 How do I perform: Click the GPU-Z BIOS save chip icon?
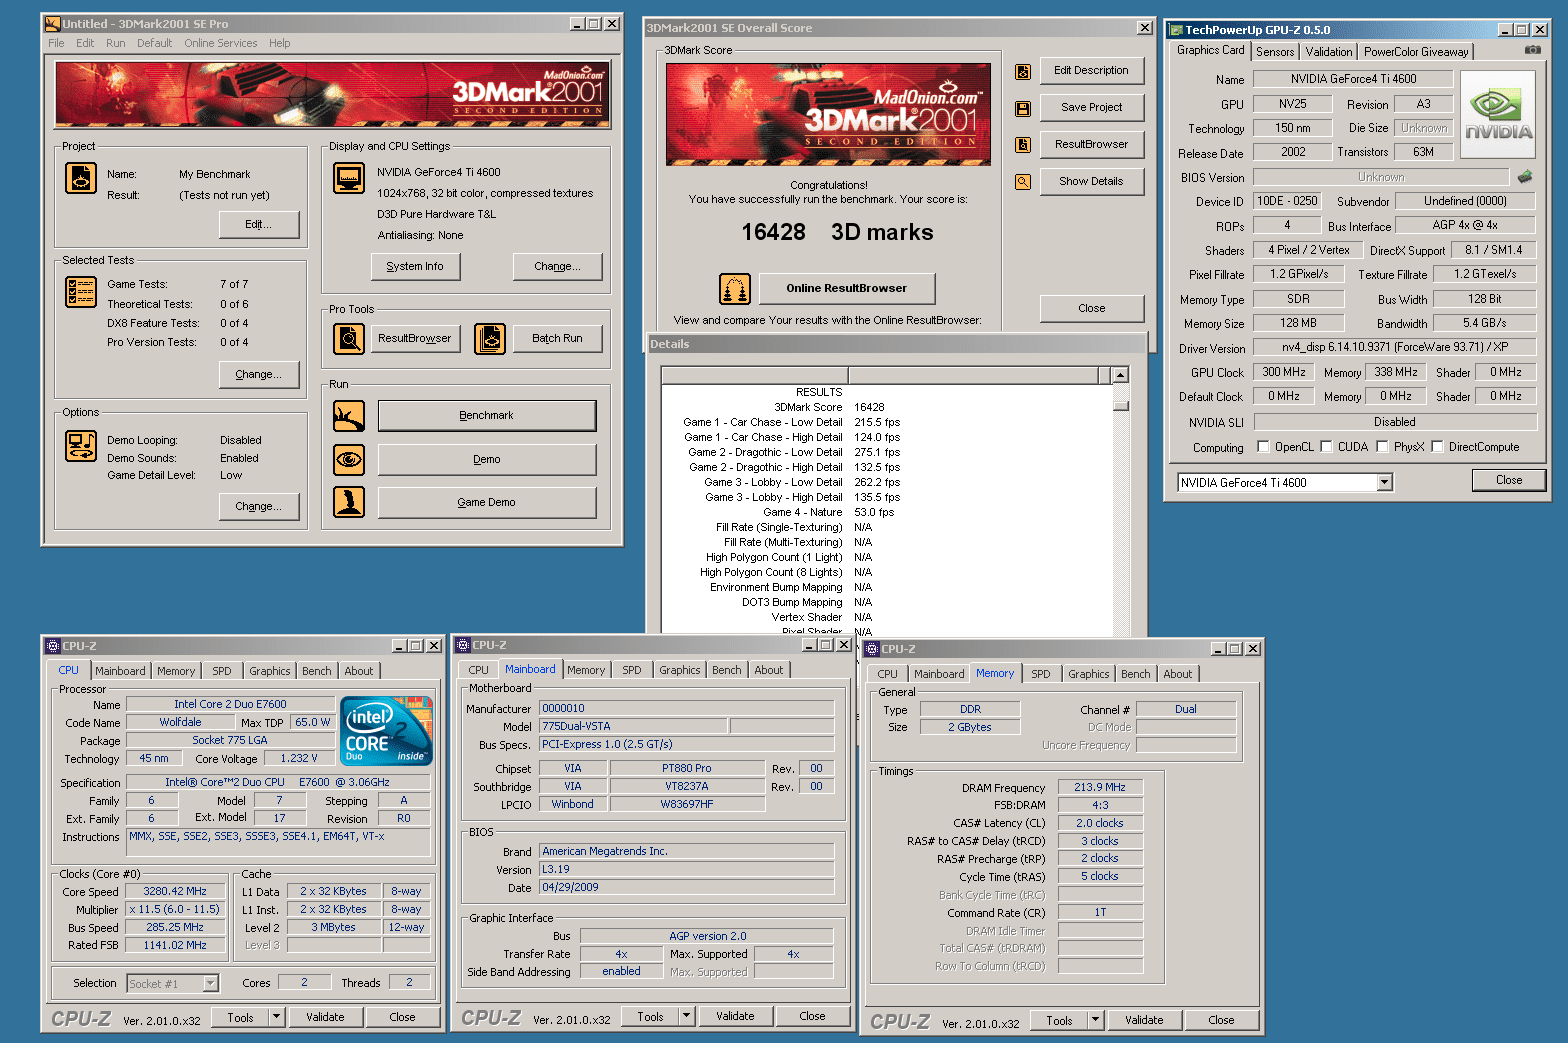point(1525,177)
